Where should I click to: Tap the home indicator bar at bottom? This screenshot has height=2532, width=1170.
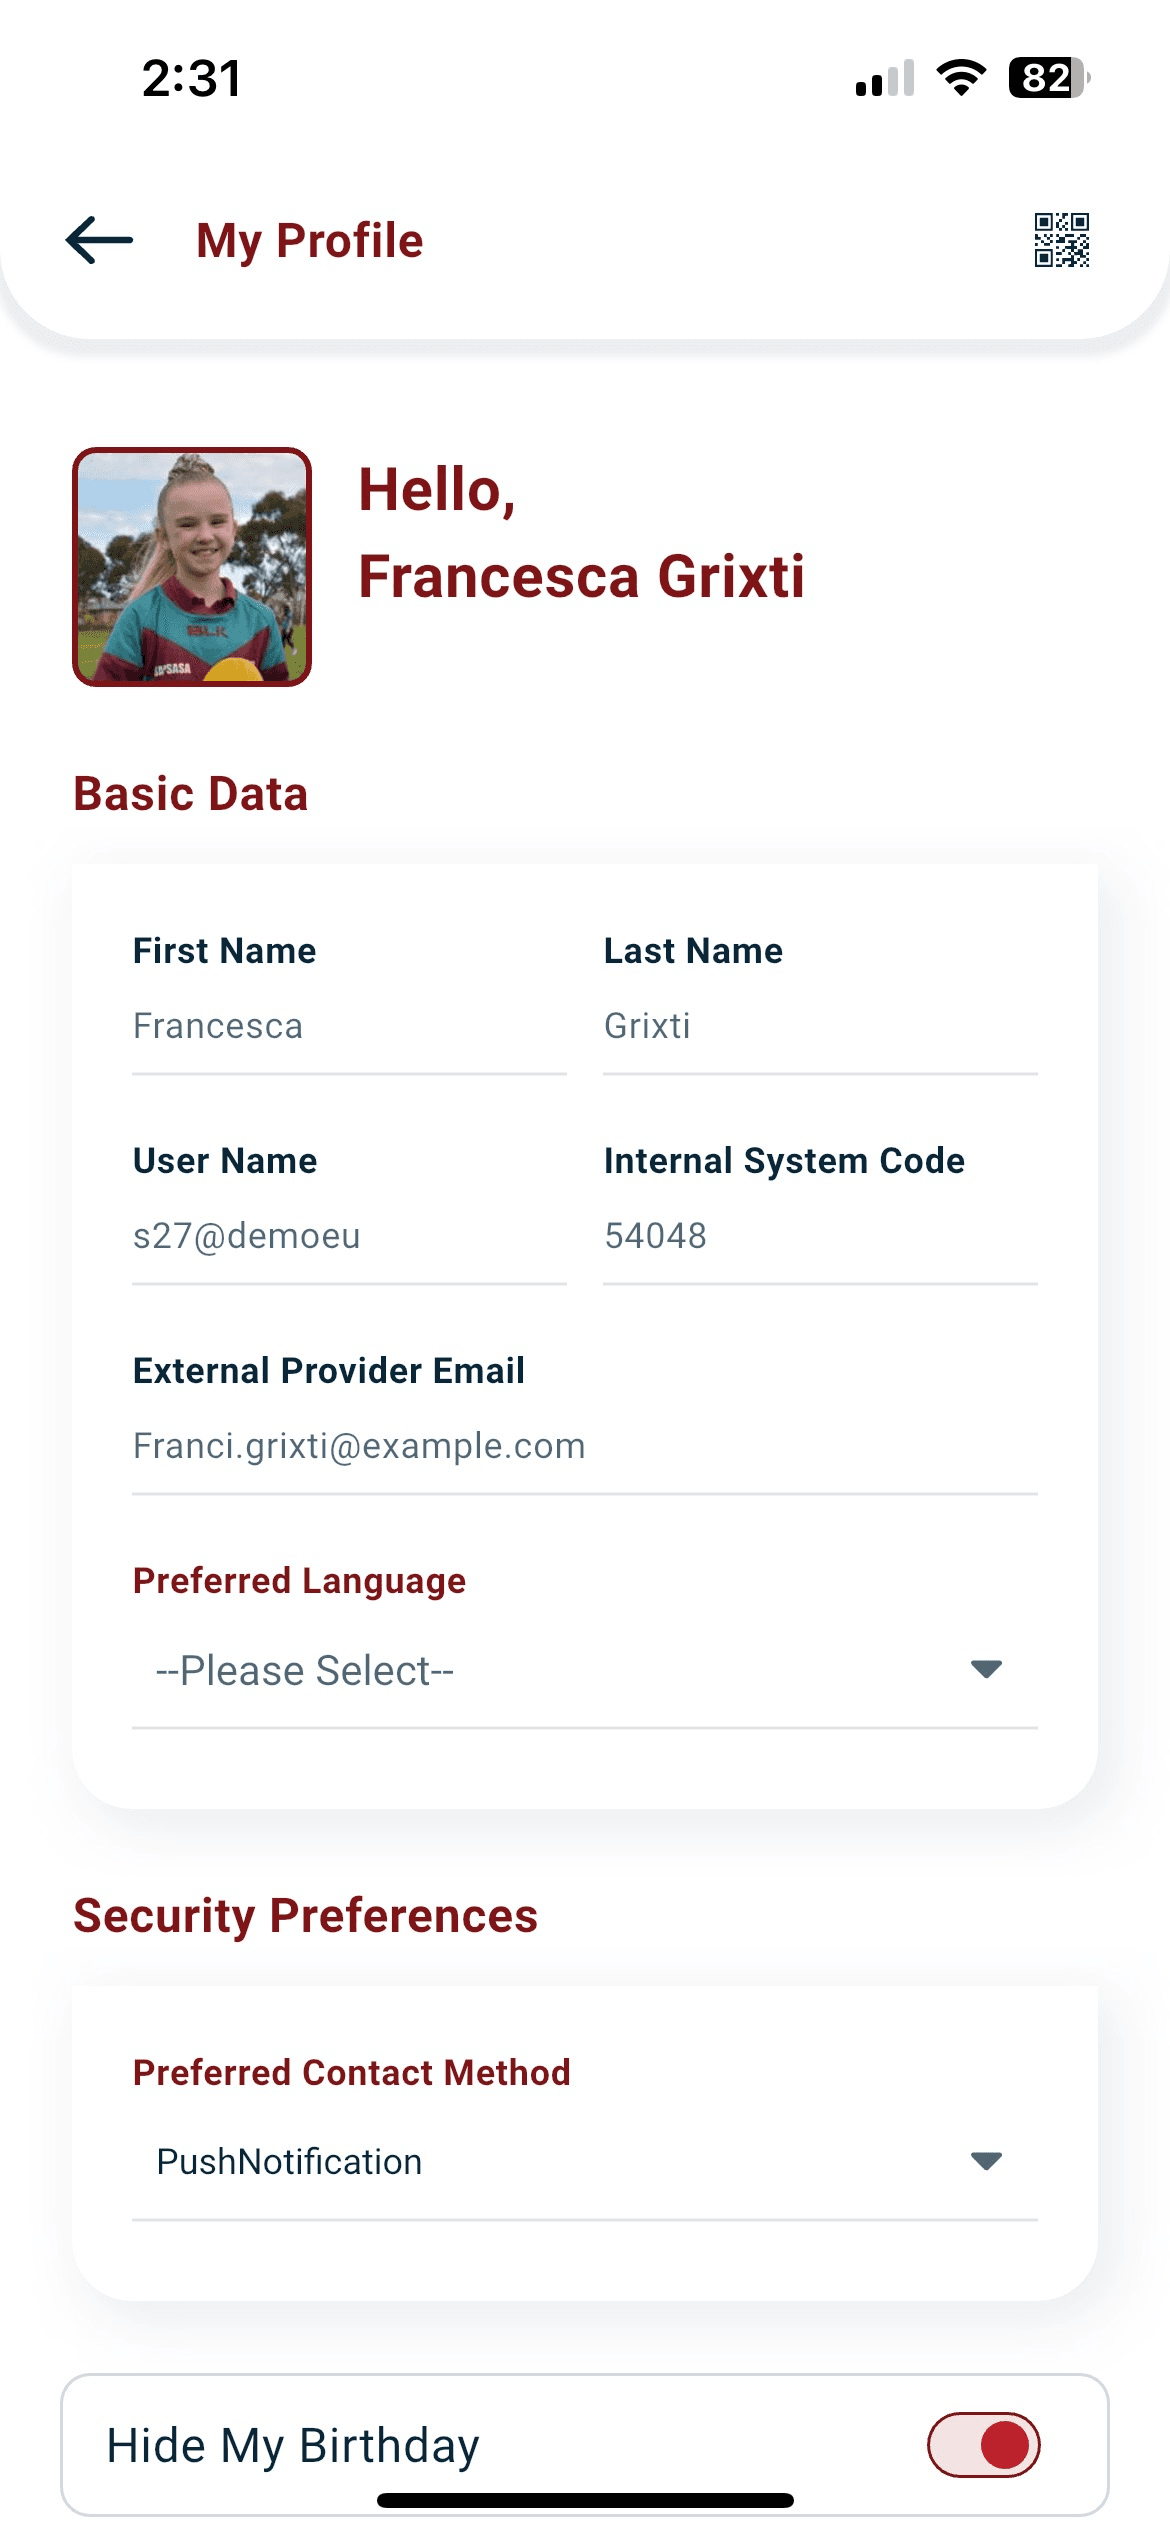[585, 2500]
